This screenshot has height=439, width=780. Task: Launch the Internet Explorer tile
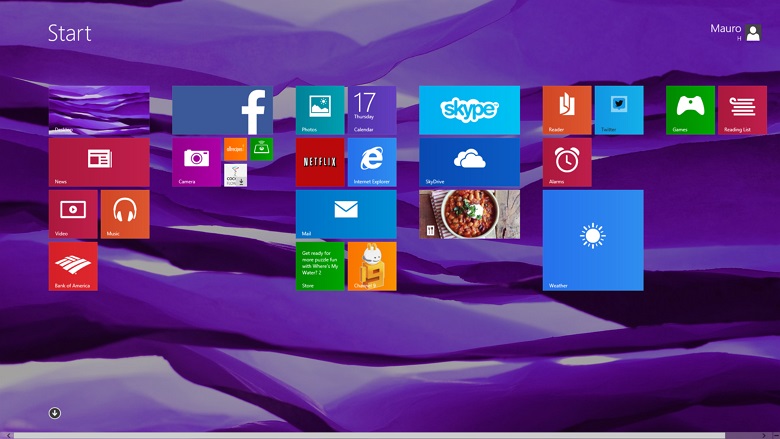click(372, 162)
